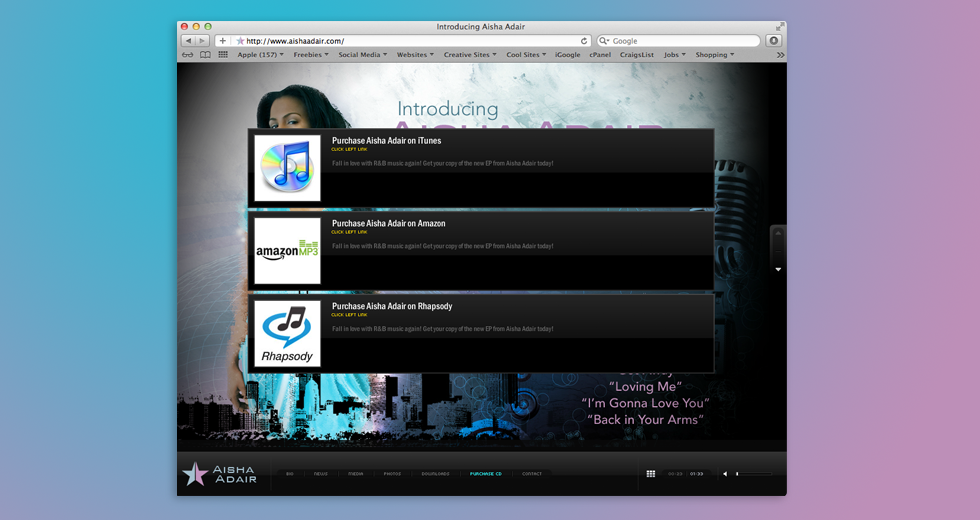Go forward with Safari's forward arrow

click(x=202, y=41)
